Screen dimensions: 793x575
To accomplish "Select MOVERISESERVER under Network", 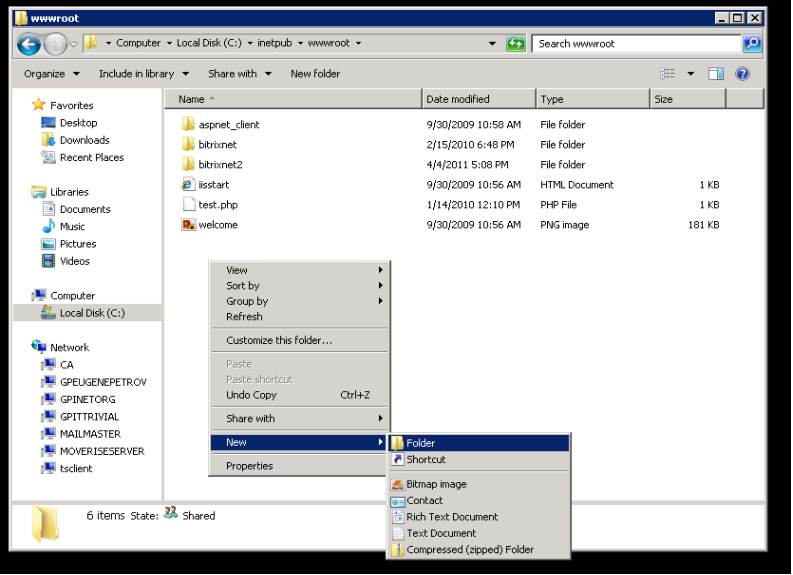I will point(102,451).
